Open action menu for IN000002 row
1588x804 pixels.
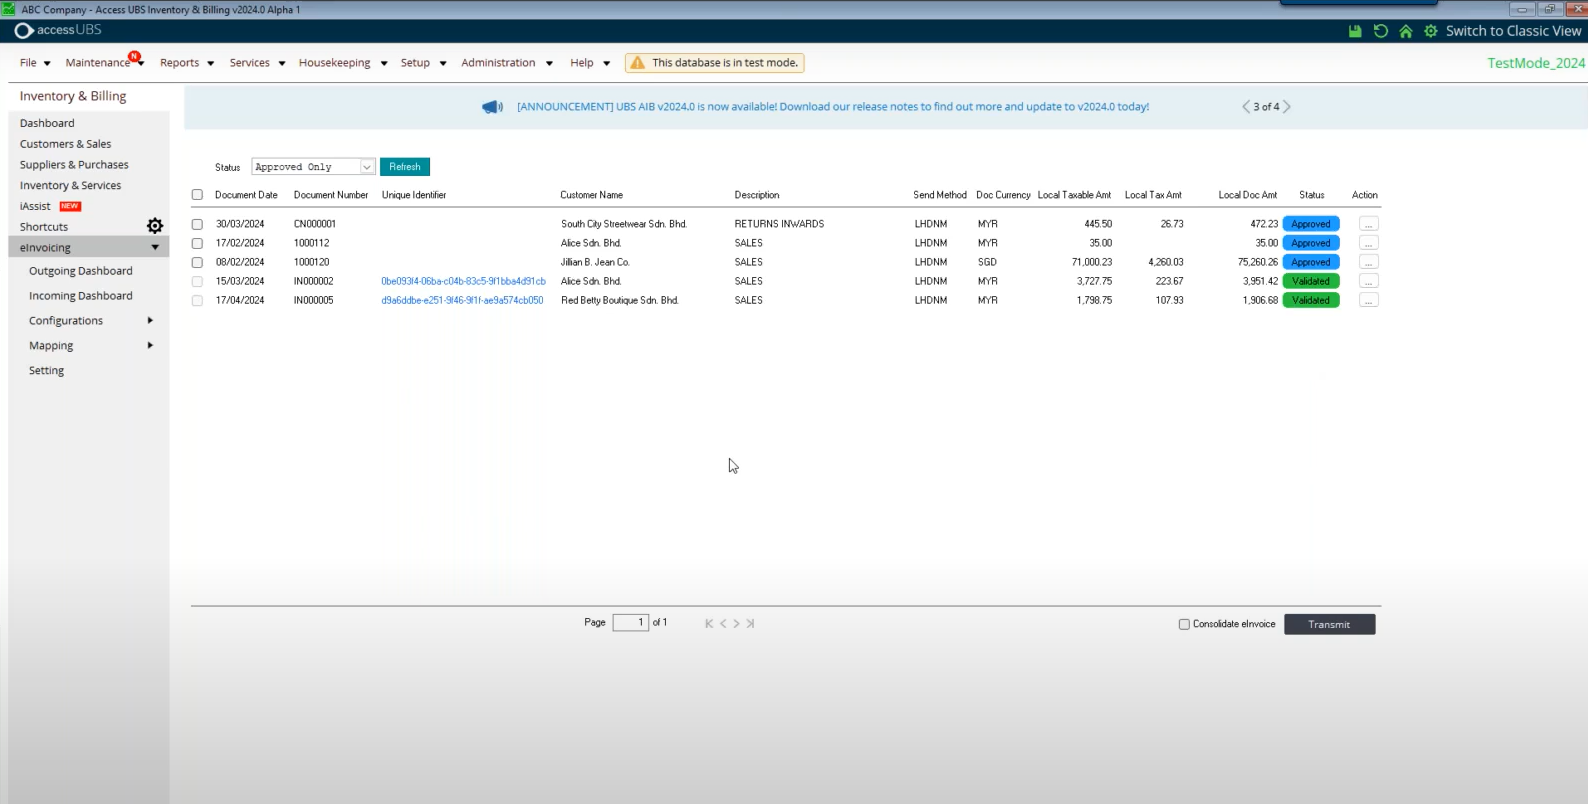pyautogui.click(x=1369, y=281)
